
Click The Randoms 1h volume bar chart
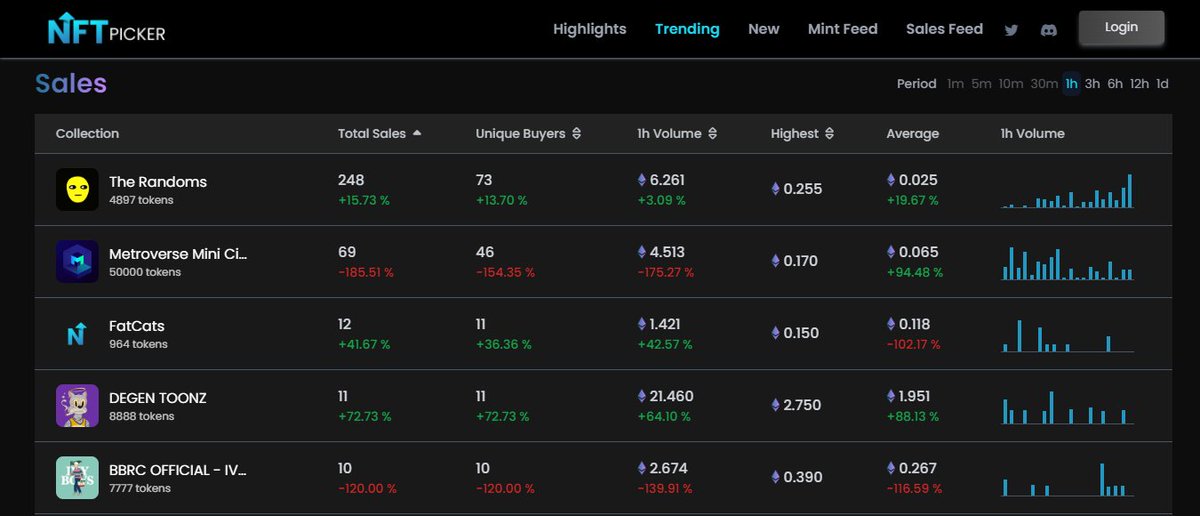tap(1068, 190)
